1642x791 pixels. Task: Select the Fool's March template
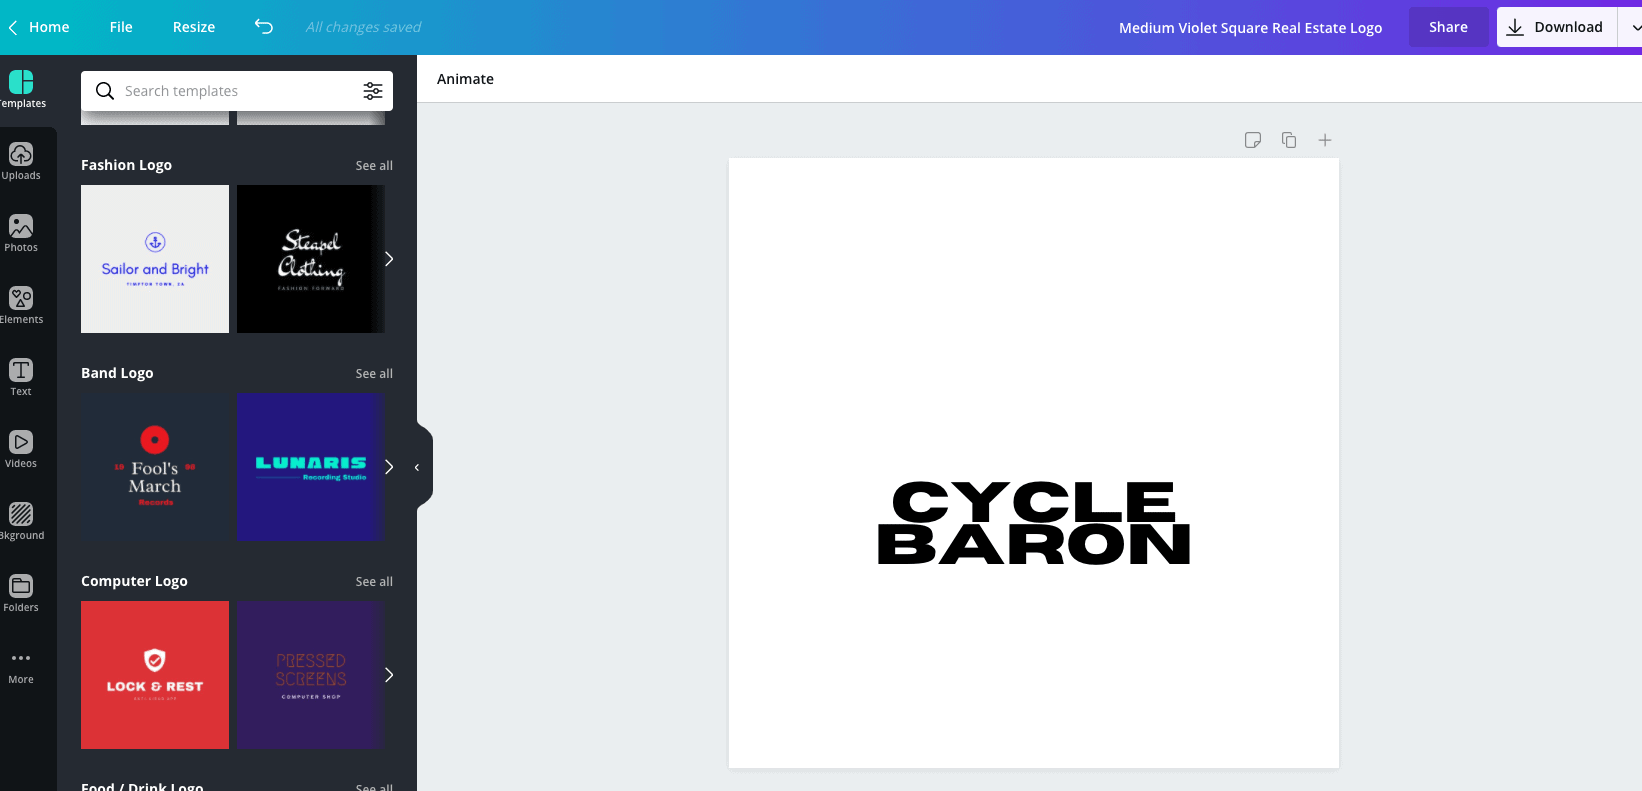pos(155,467)
